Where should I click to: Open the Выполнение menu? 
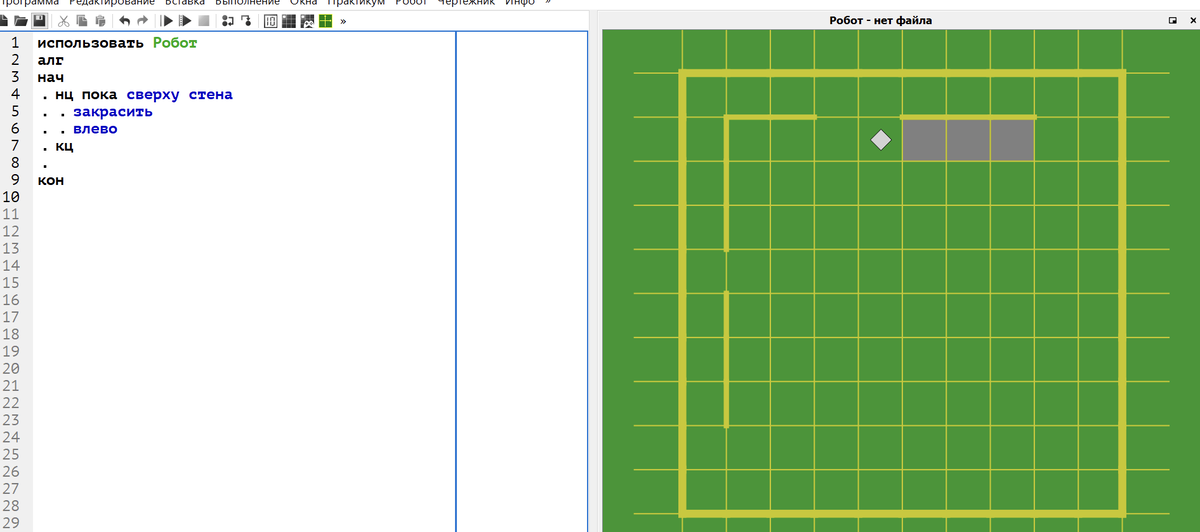[x=247, y=3]
